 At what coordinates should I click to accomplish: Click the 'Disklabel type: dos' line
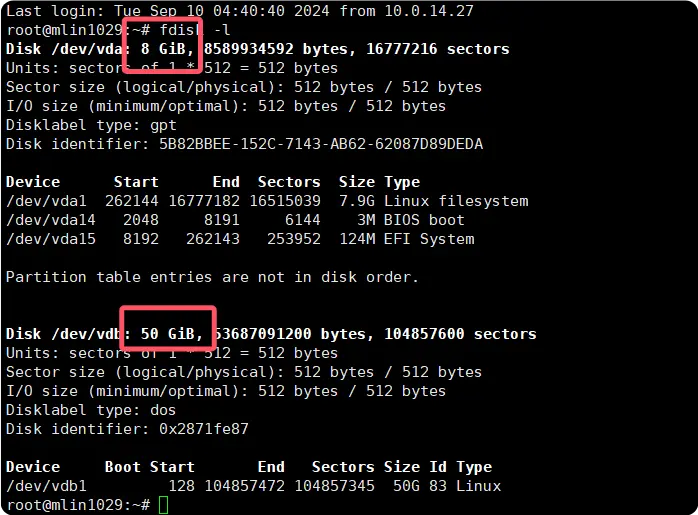click(90, 410)
